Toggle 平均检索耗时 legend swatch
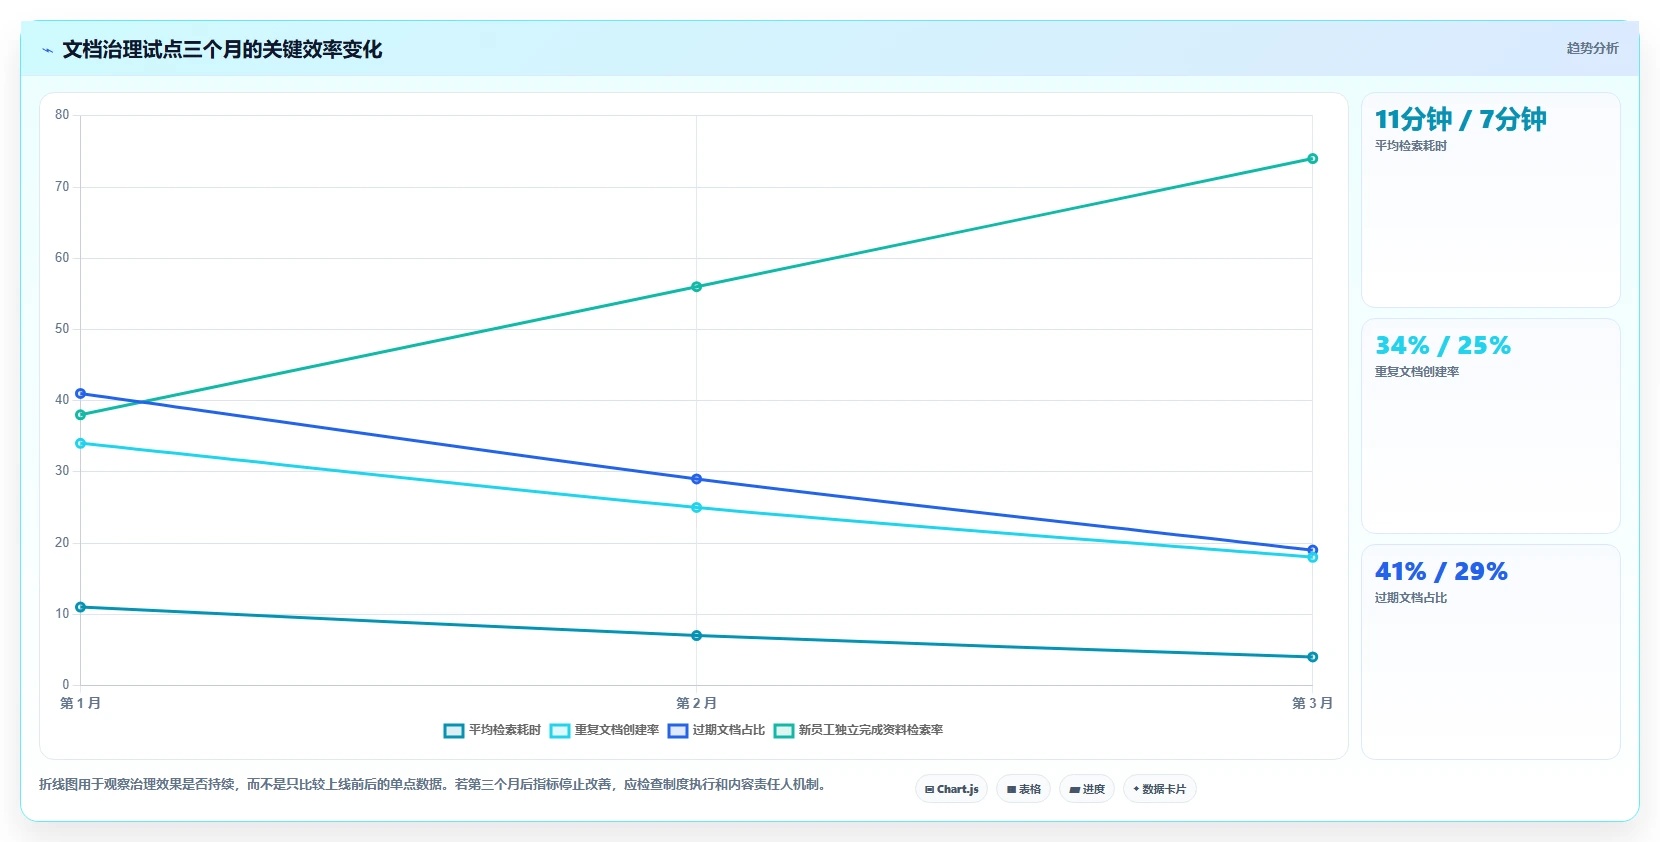 pyautogui.click(x=454, y=731)
